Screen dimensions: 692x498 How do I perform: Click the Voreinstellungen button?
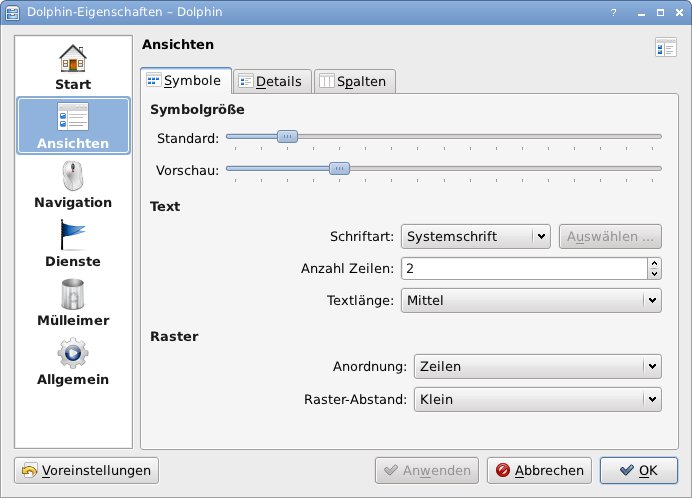[86, 471]
